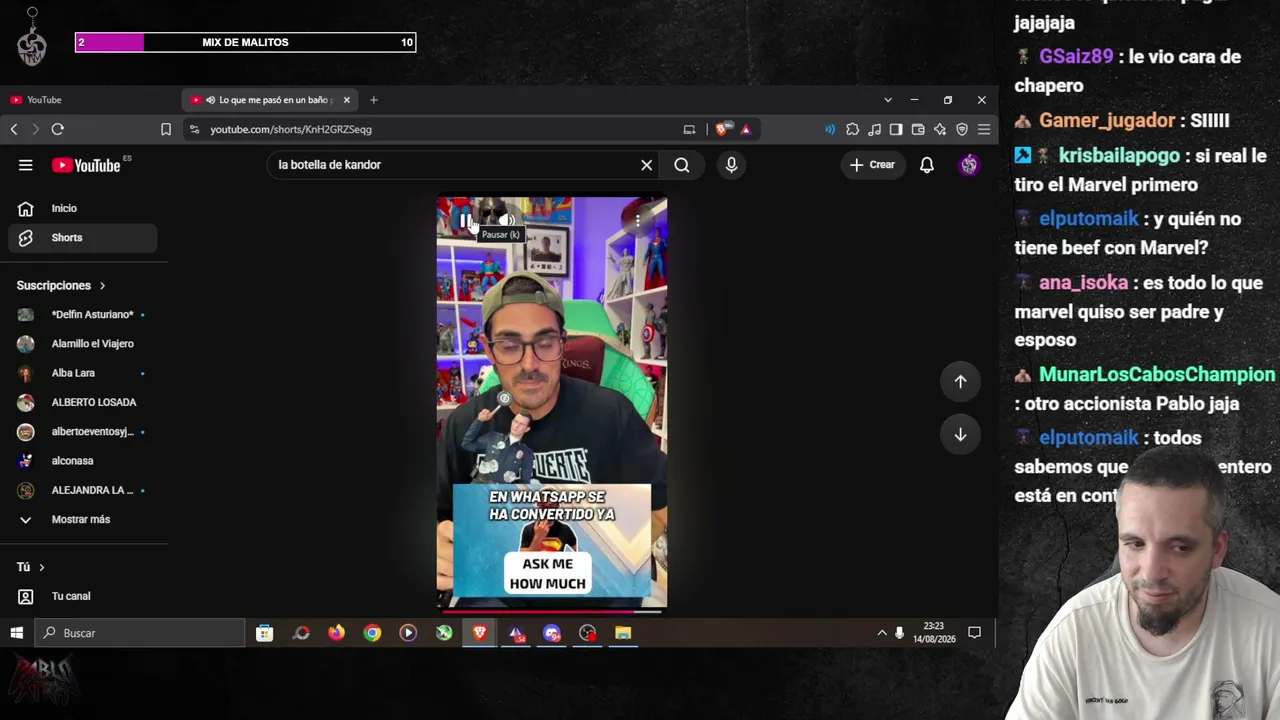Go to the previous Short with up arrow
This screenshot has height=720, width=1280.
[x=960, y=381]
